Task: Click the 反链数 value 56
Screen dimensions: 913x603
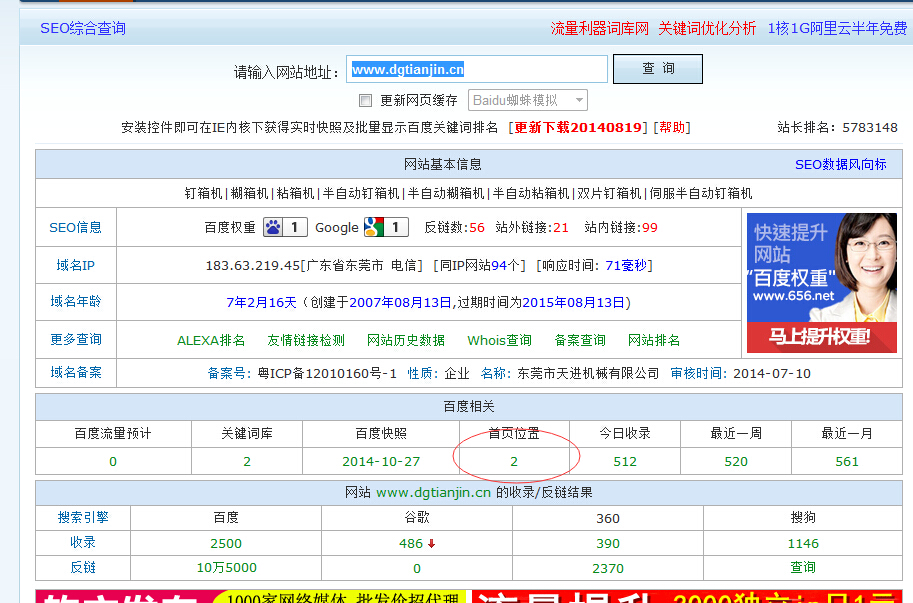Action: pyautogui.click(x=477, y=228)
